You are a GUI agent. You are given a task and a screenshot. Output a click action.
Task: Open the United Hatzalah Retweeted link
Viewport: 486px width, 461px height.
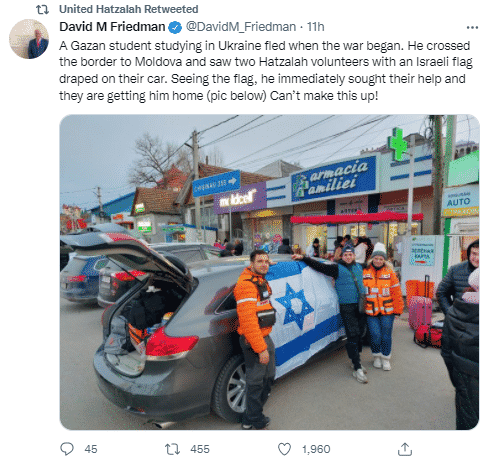point(129,9)
